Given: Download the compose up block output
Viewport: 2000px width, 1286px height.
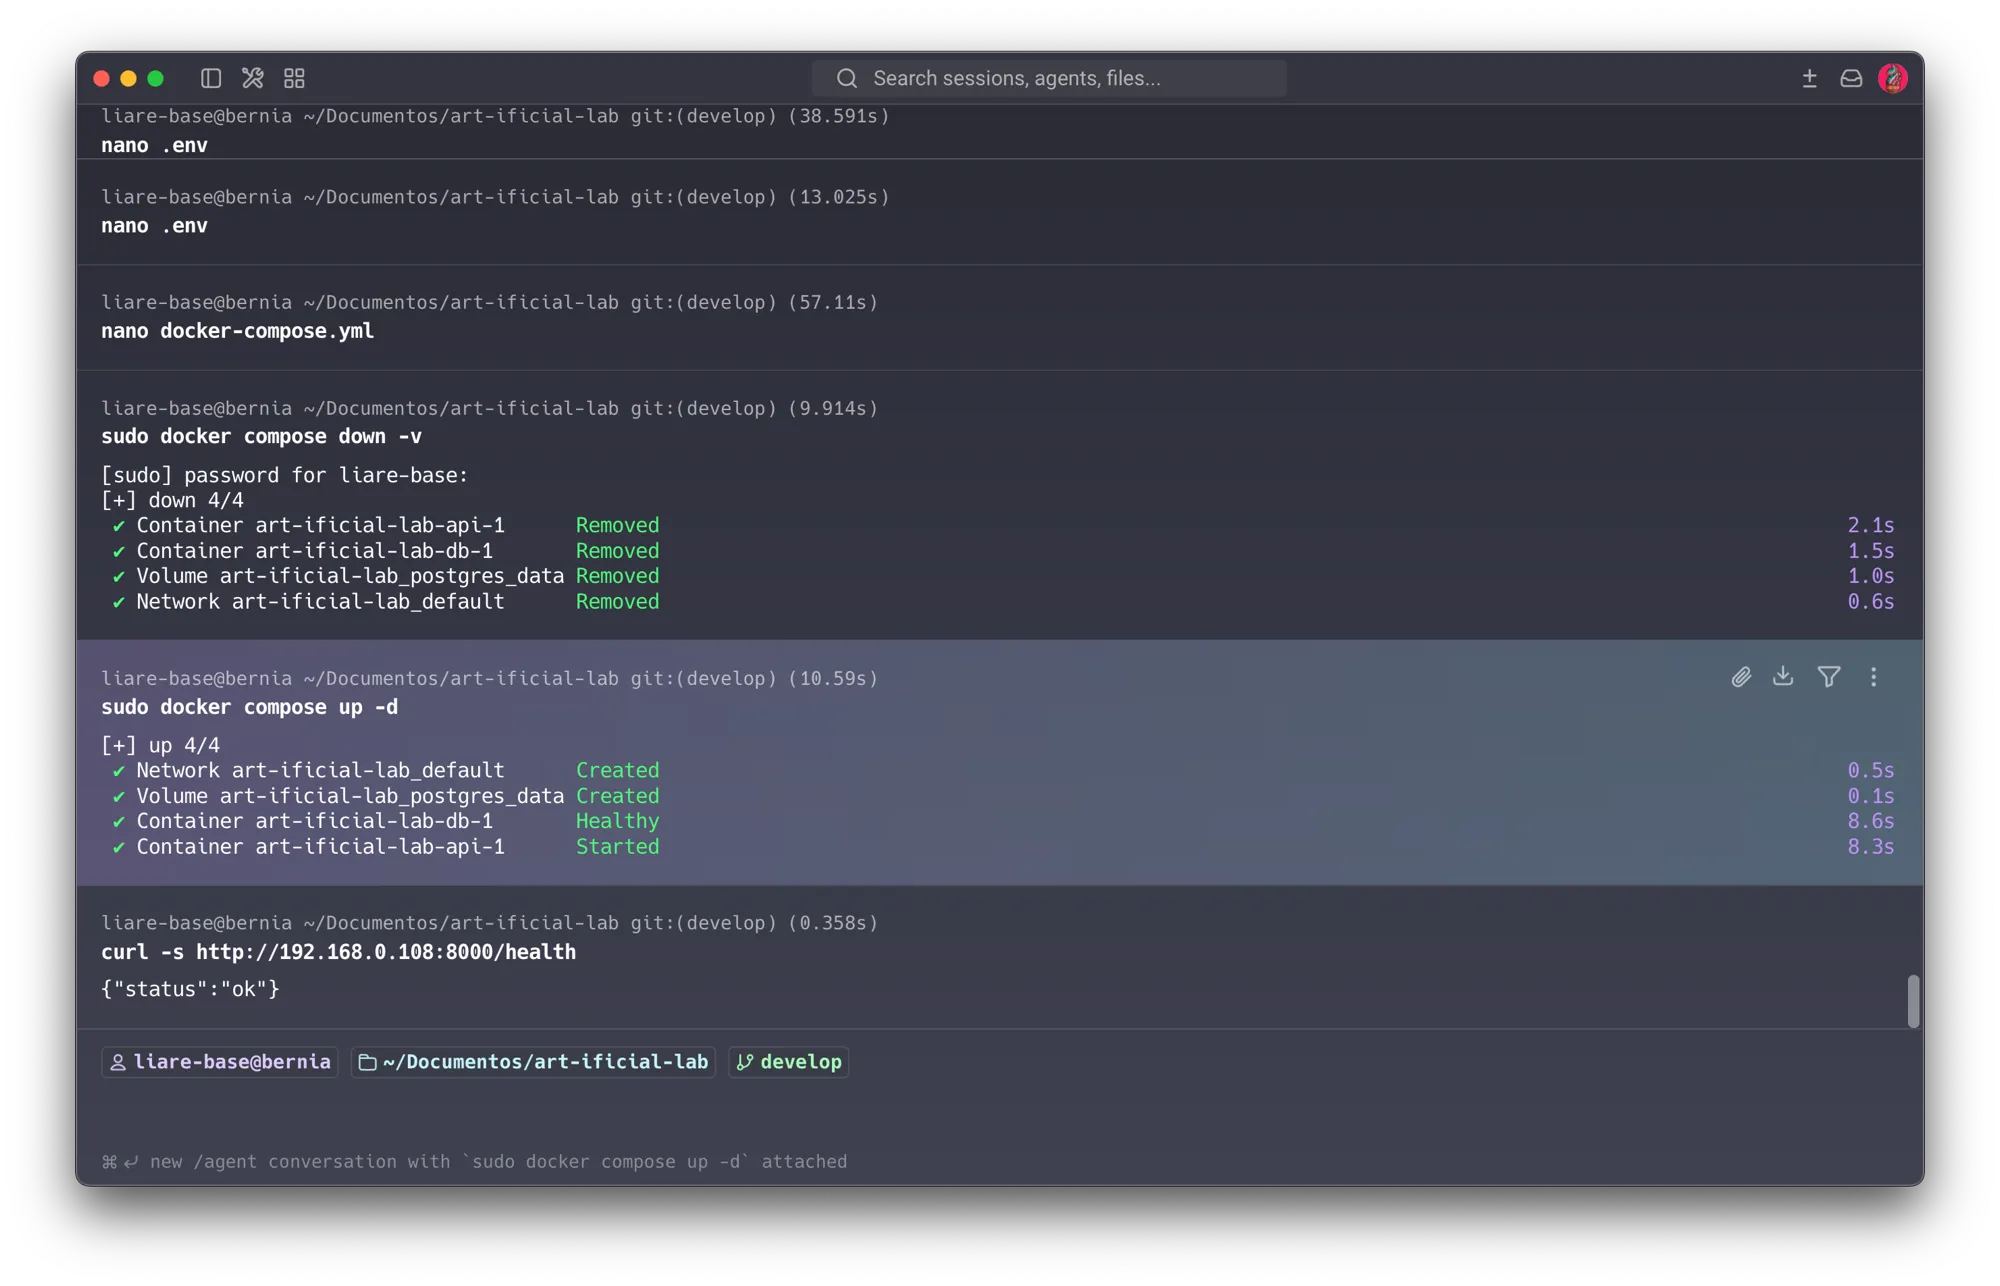Looking at the screenshot, I should (x=1783, y=677).
